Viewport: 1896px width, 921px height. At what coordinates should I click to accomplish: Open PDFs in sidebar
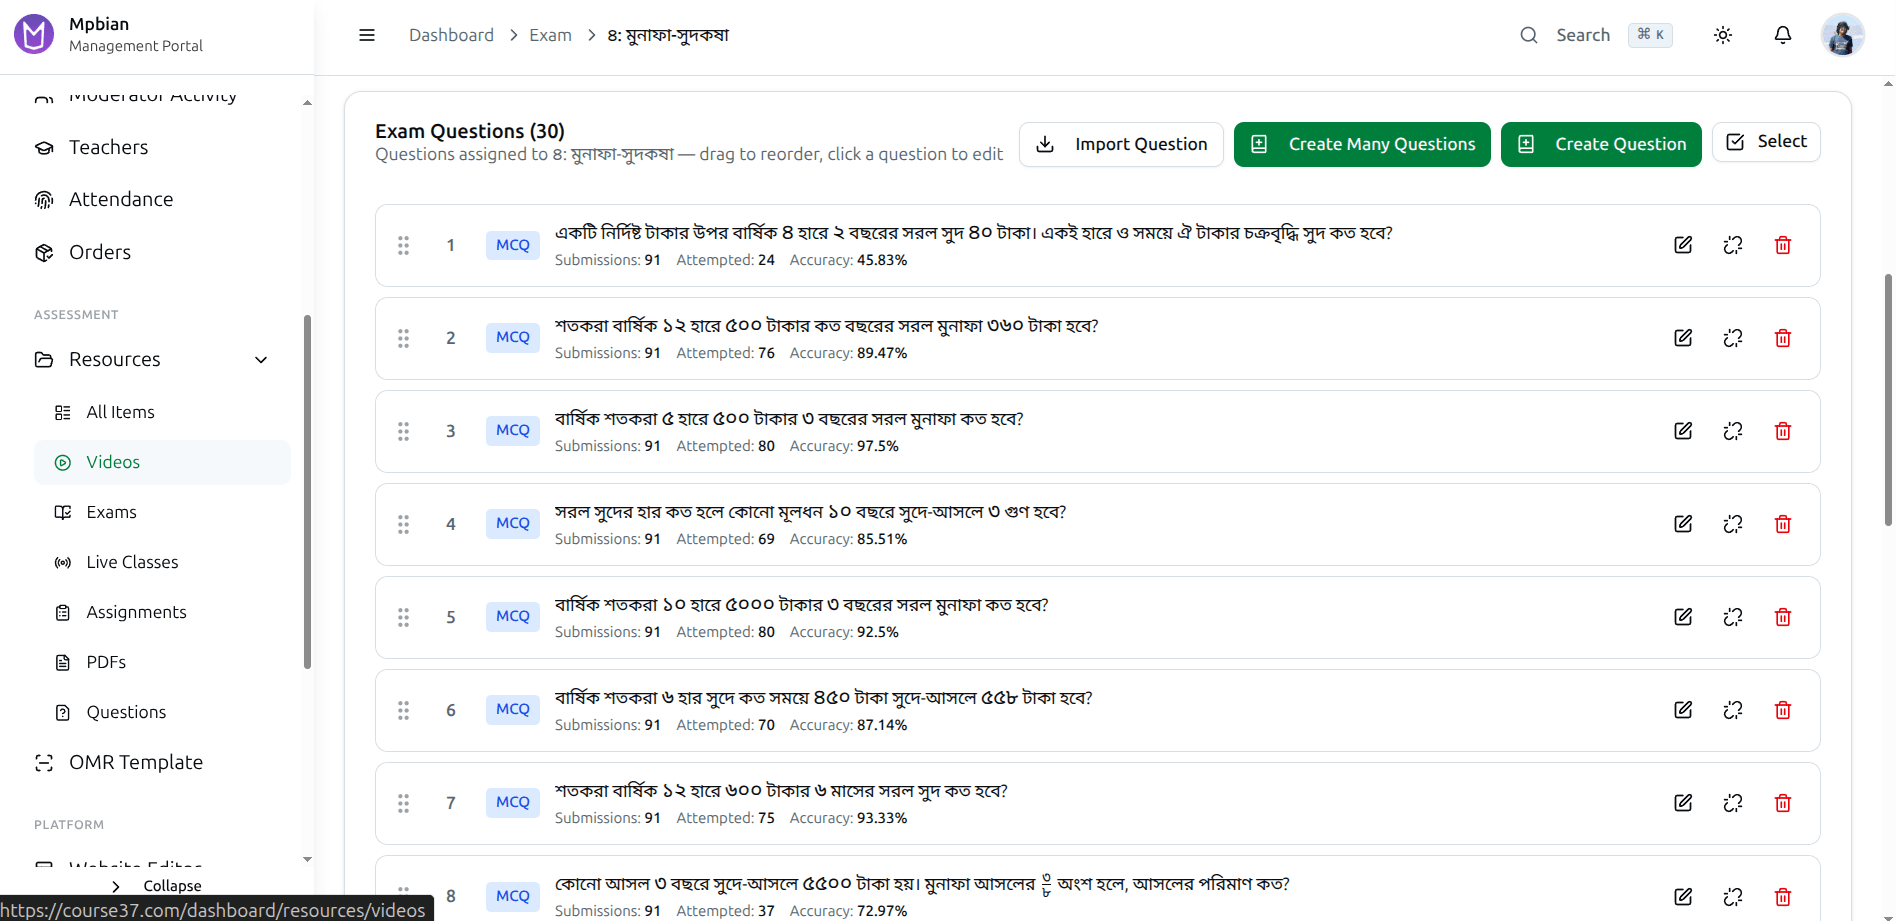[x=162, y=662]
